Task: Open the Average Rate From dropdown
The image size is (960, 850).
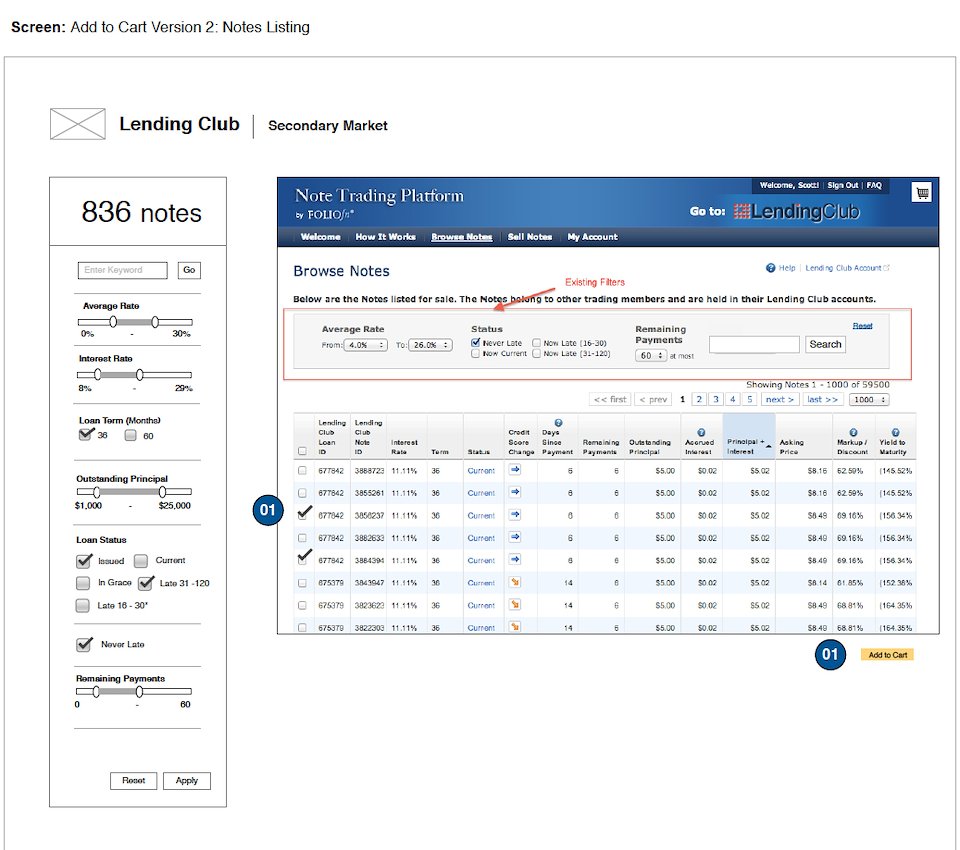Action: click(x=365, y=345)
